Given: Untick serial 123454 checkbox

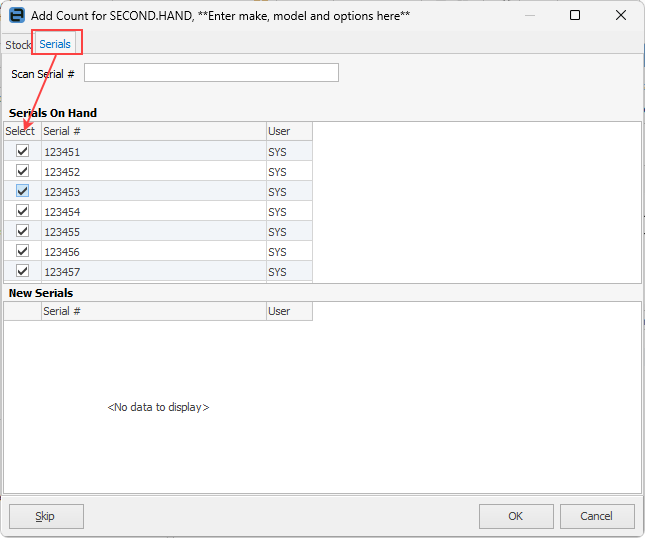Looking at the screenshot, I should [x=22, y=211].
